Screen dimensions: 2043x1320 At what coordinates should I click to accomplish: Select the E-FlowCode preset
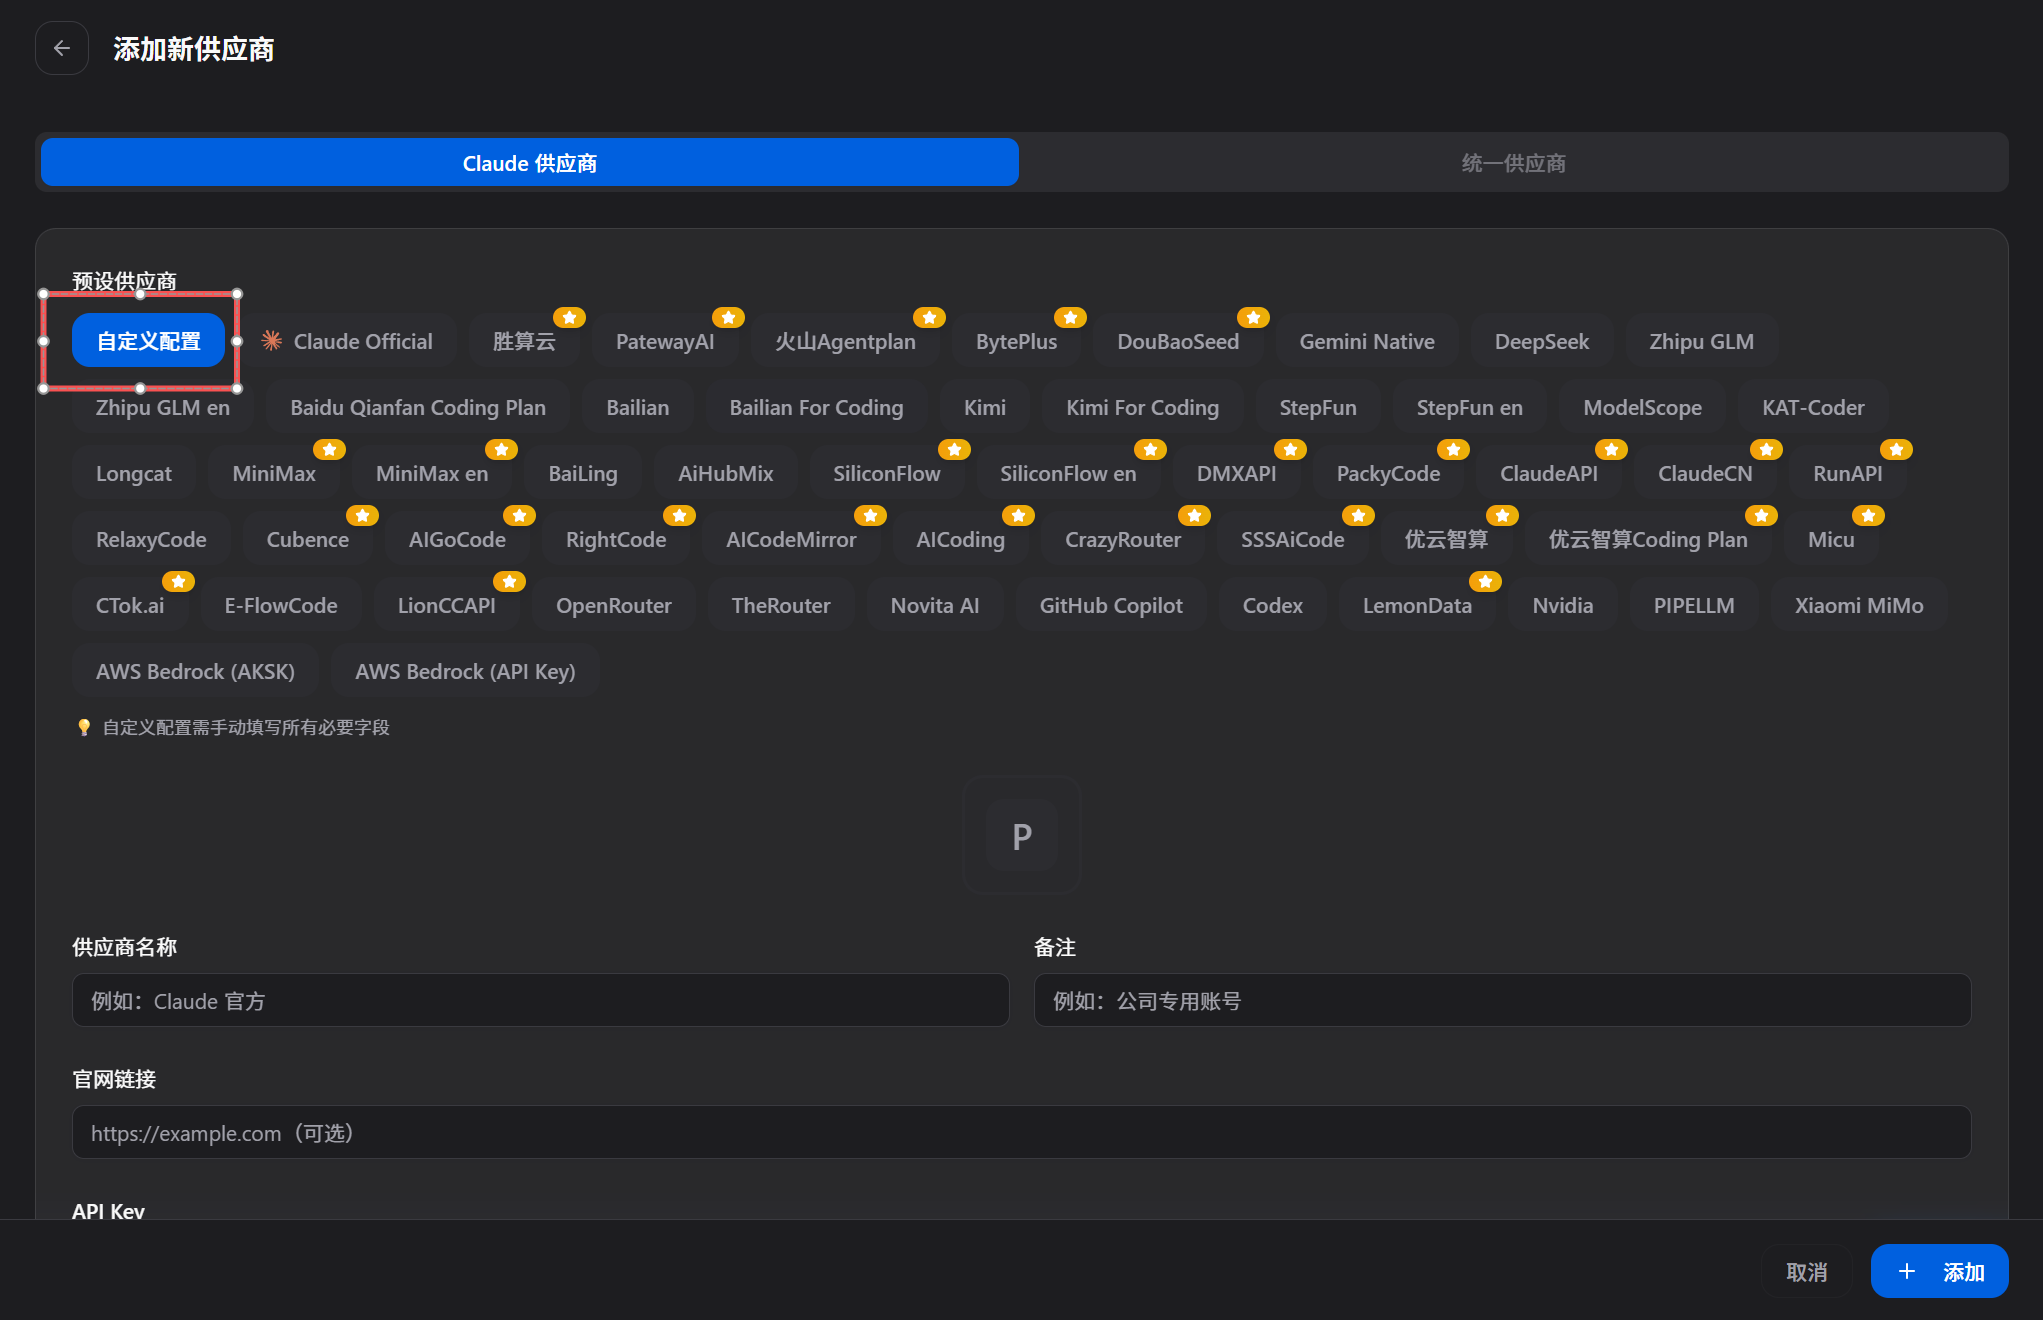pyautogui.click(x=281, y=605)
